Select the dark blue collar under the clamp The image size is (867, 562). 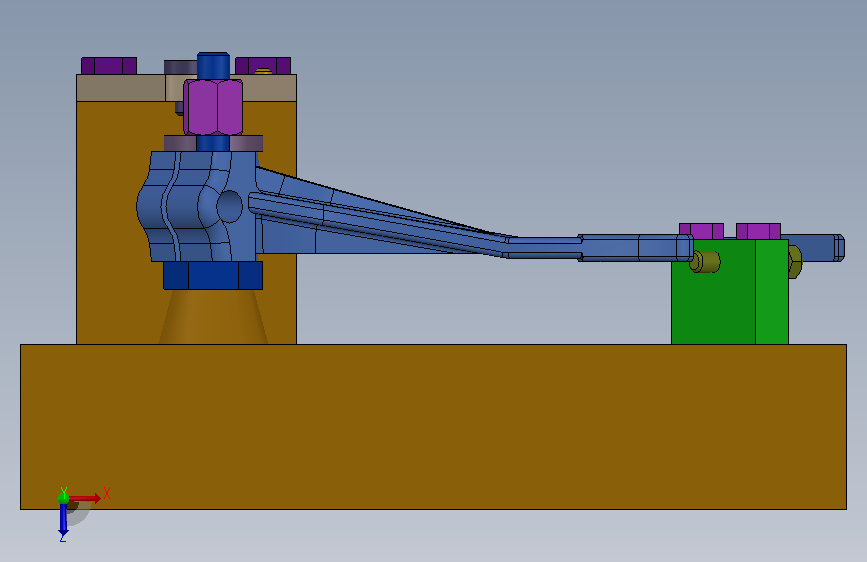[x=213, y=275]
